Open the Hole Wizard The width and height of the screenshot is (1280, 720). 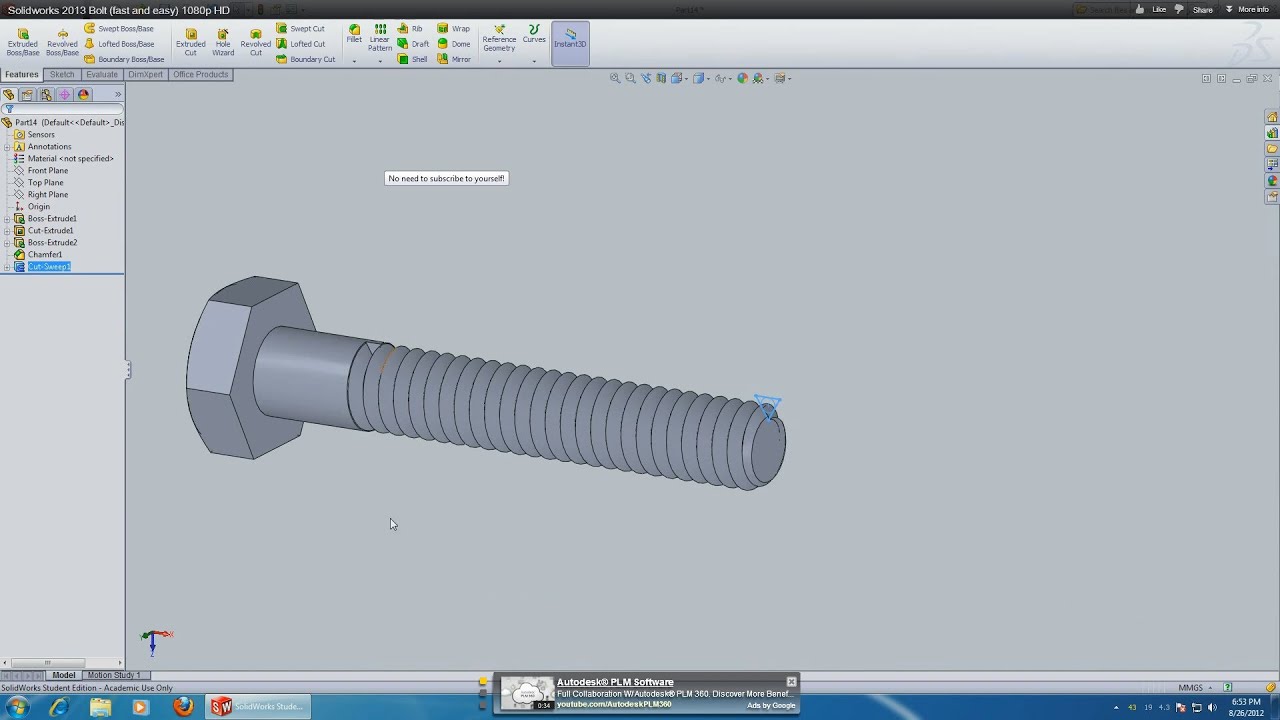[x=223, y=42]
